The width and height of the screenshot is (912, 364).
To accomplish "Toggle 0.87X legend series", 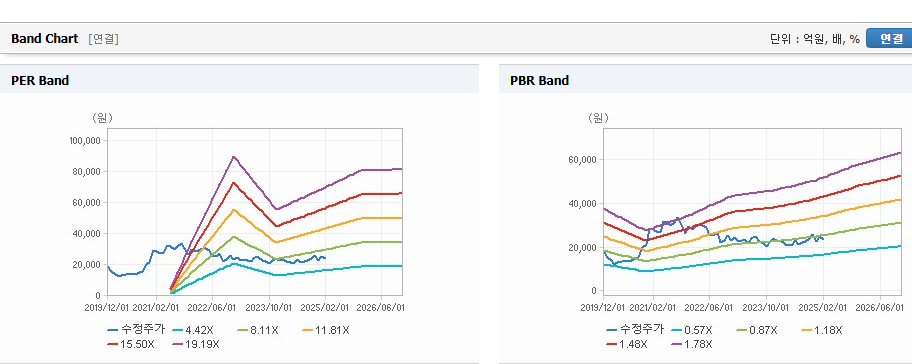I will click(757, 330).
